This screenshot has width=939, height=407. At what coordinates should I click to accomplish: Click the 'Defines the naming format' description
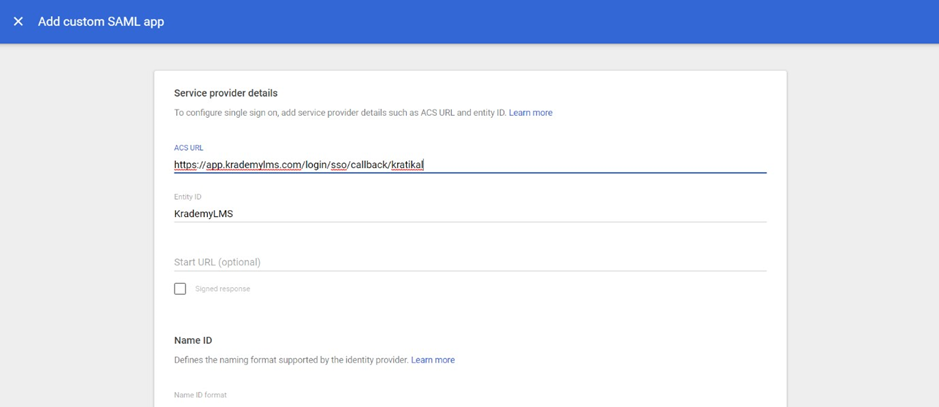tap(292, 360)
